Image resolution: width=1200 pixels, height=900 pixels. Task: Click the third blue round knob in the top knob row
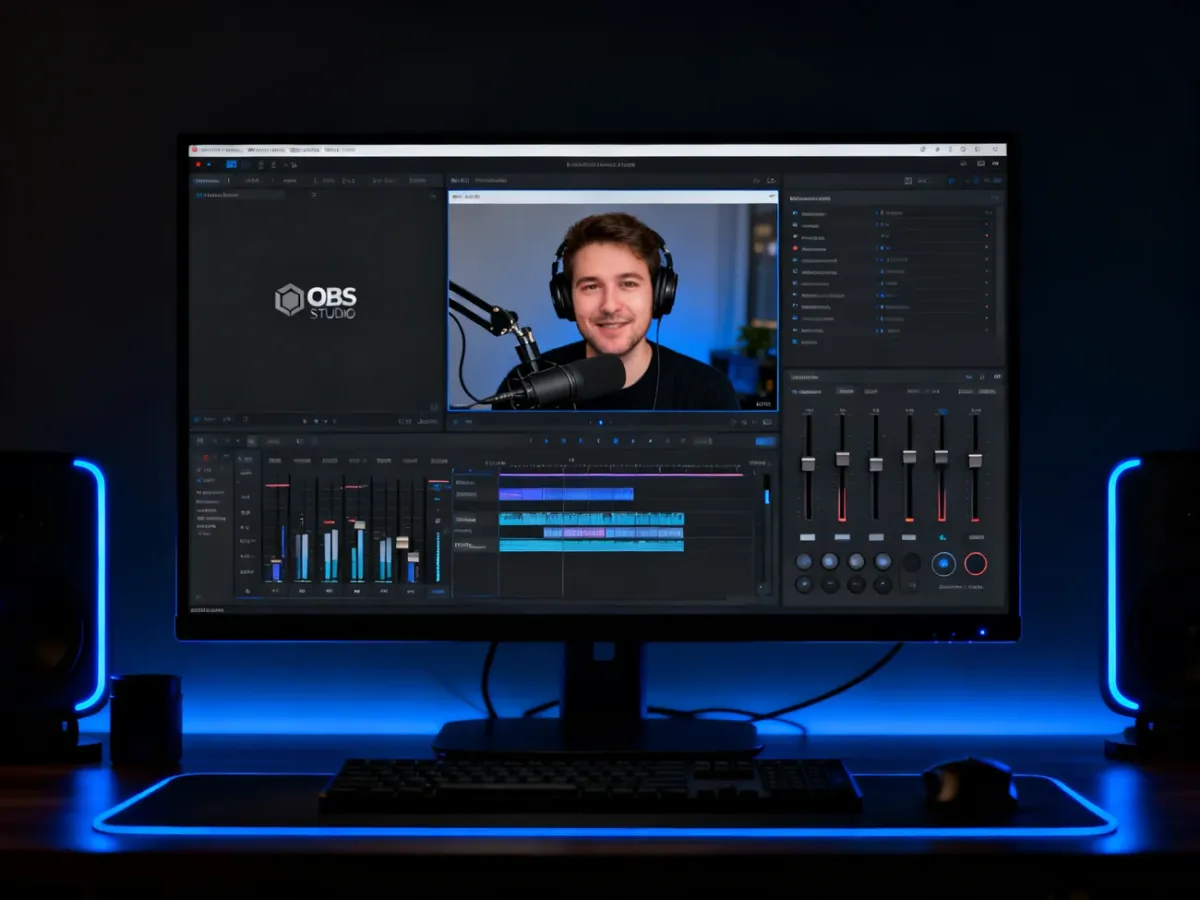point(857,562)
